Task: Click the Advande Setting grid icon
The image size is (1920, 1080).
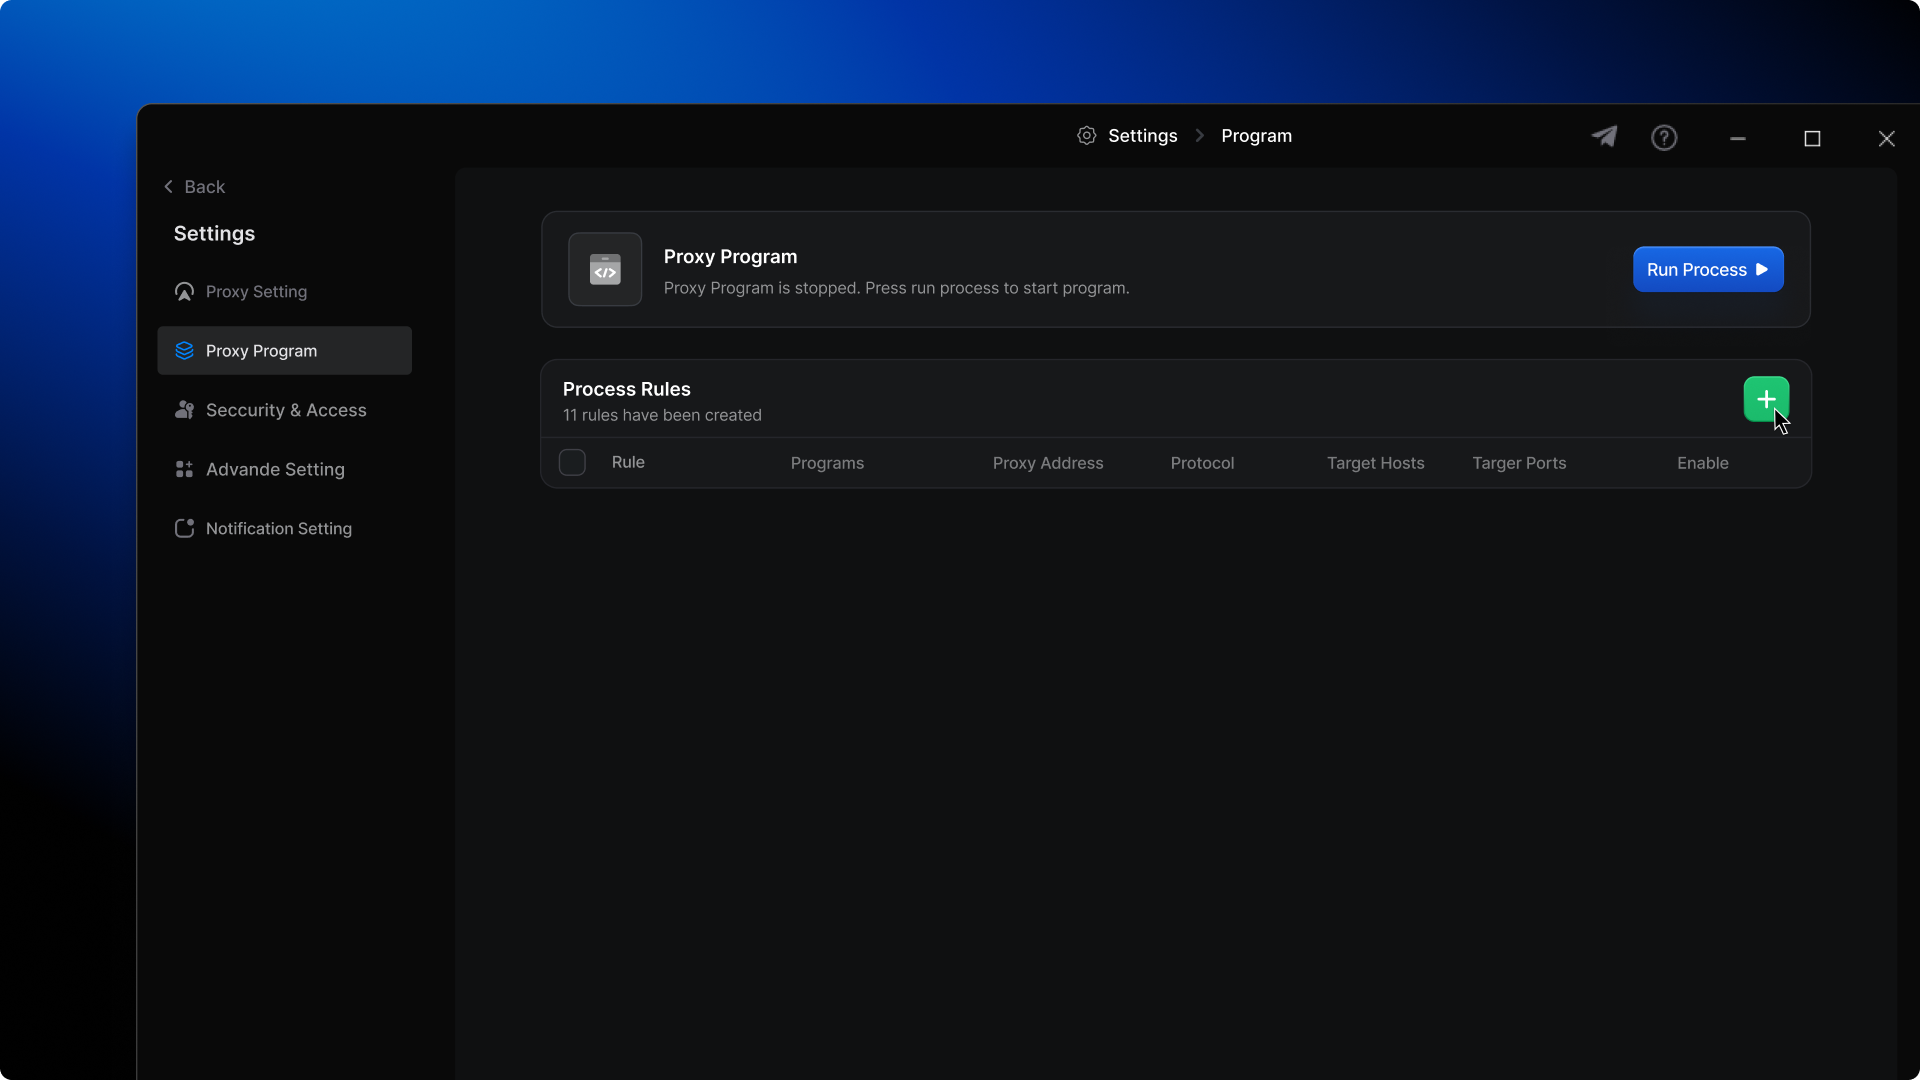Action: 184,469
